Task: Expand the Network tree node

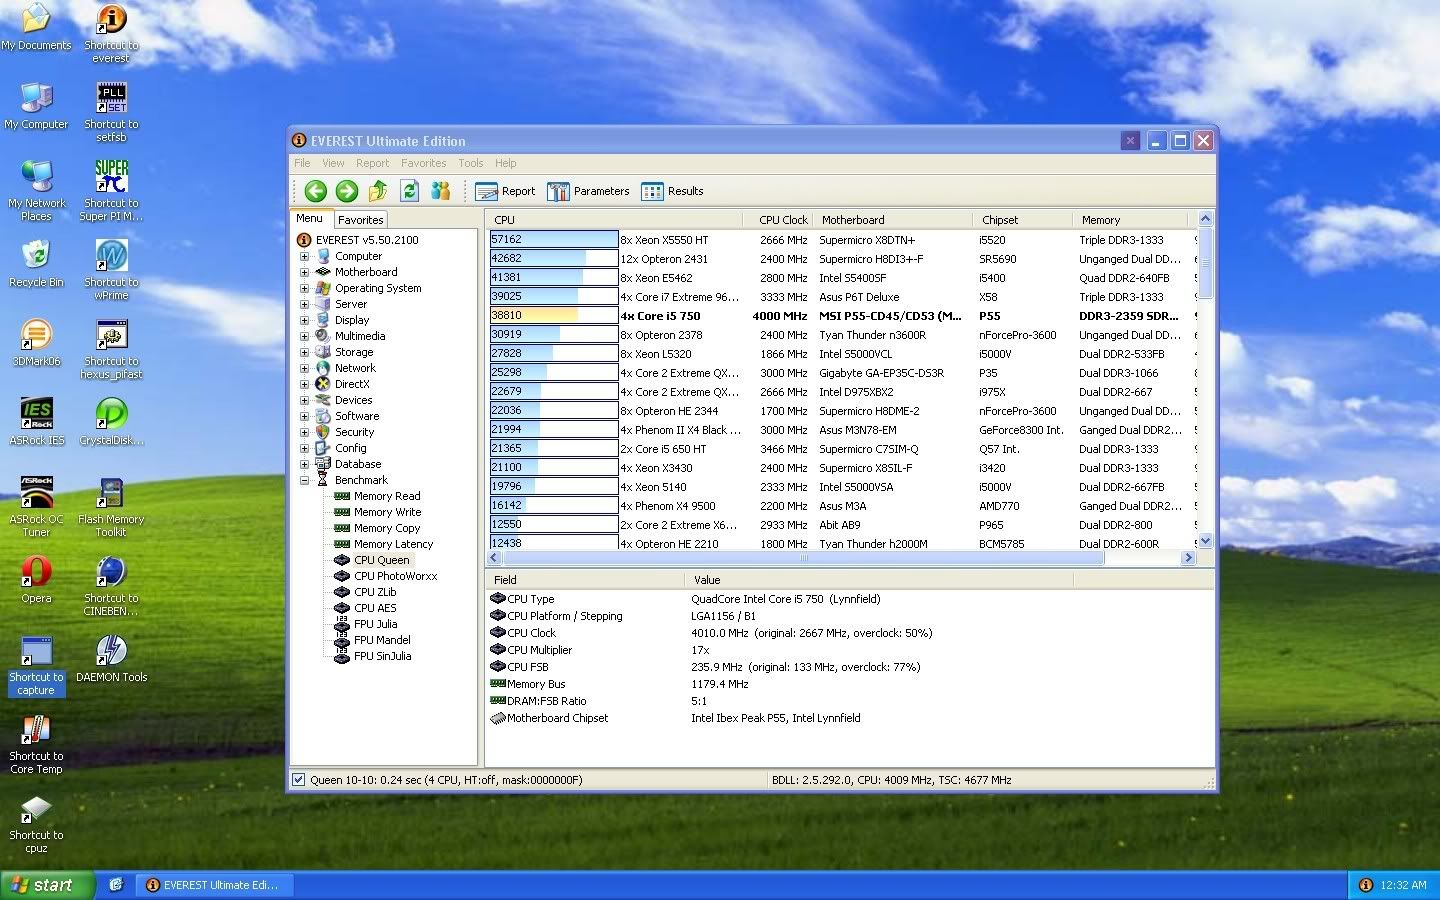Action: [x=304, y=368]
